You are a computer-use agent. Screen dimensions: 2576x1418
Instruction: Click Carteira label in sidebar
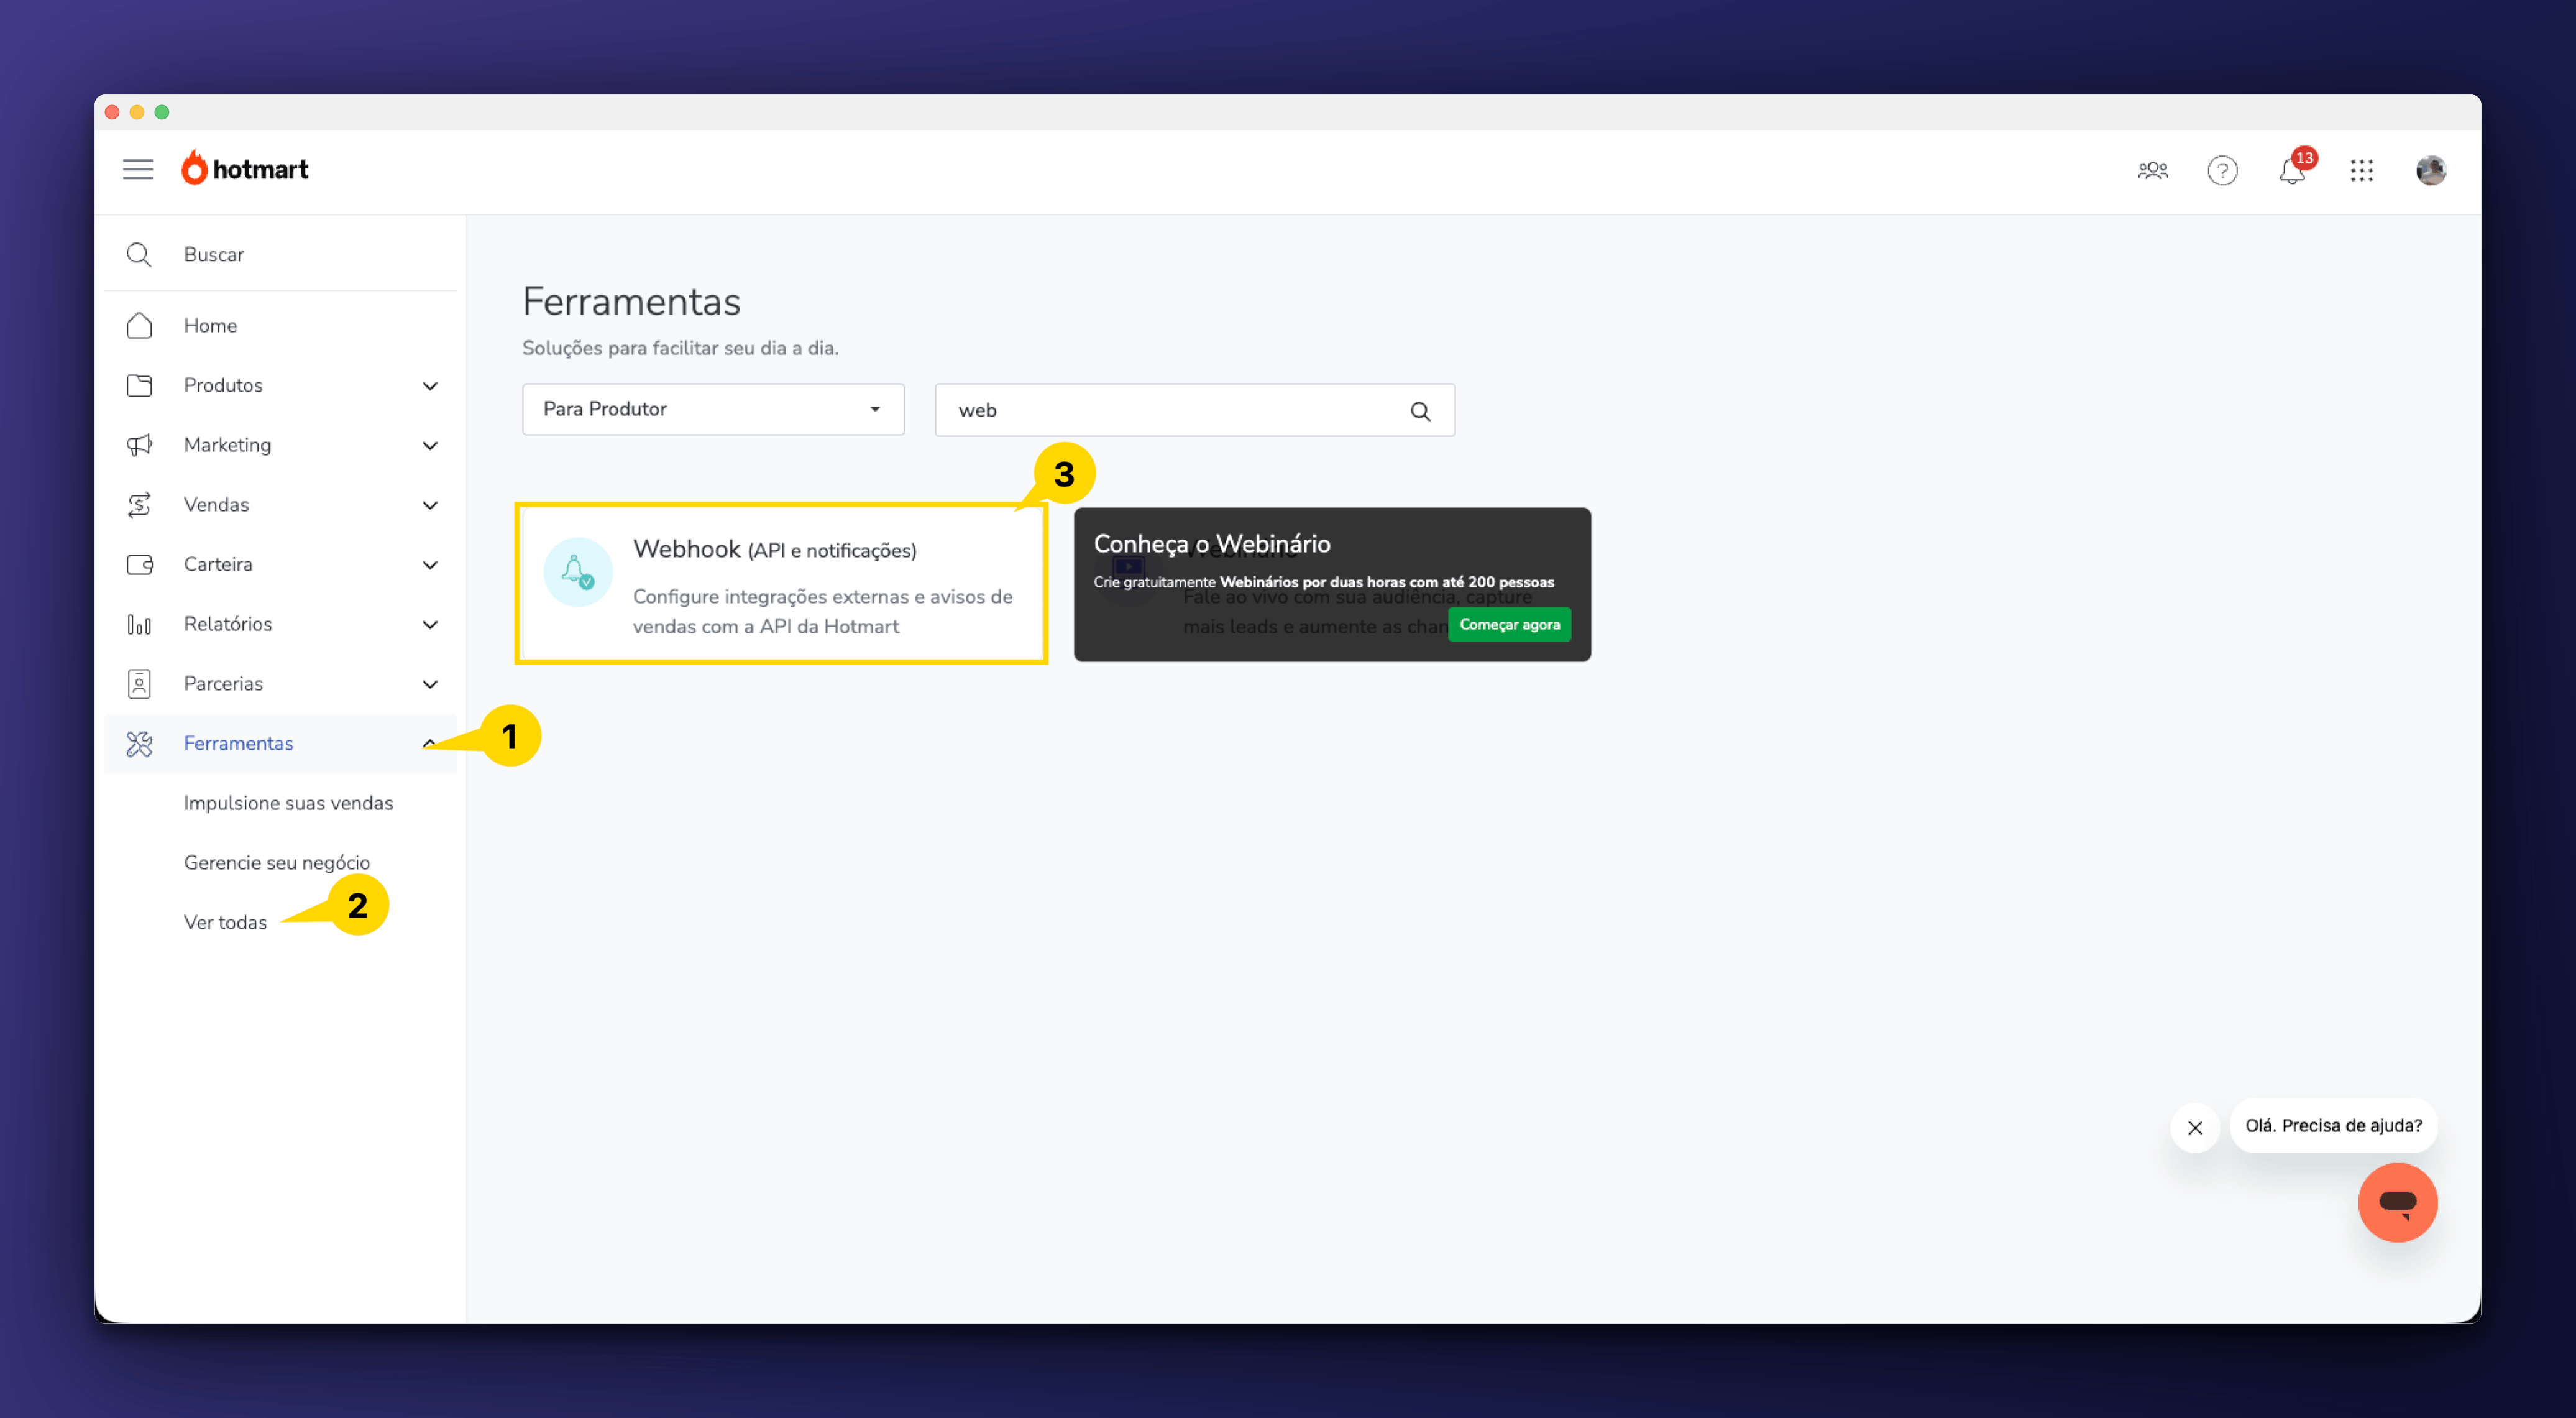218,564
